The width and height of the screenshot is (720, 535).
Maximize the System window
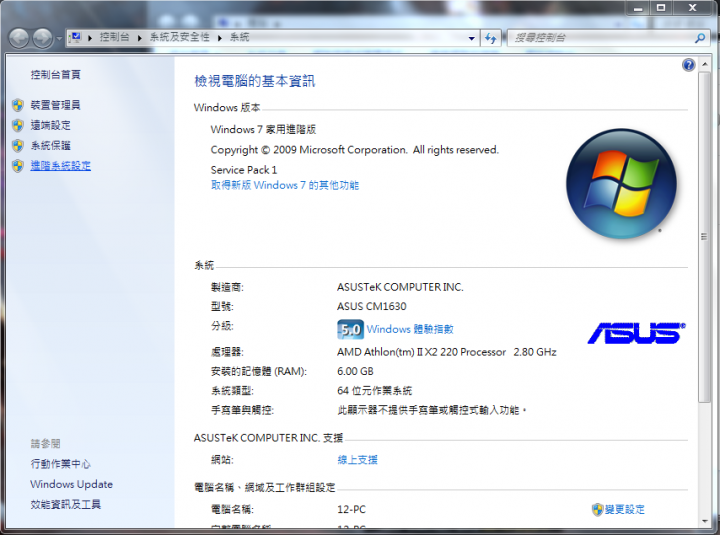pos(661,8)
